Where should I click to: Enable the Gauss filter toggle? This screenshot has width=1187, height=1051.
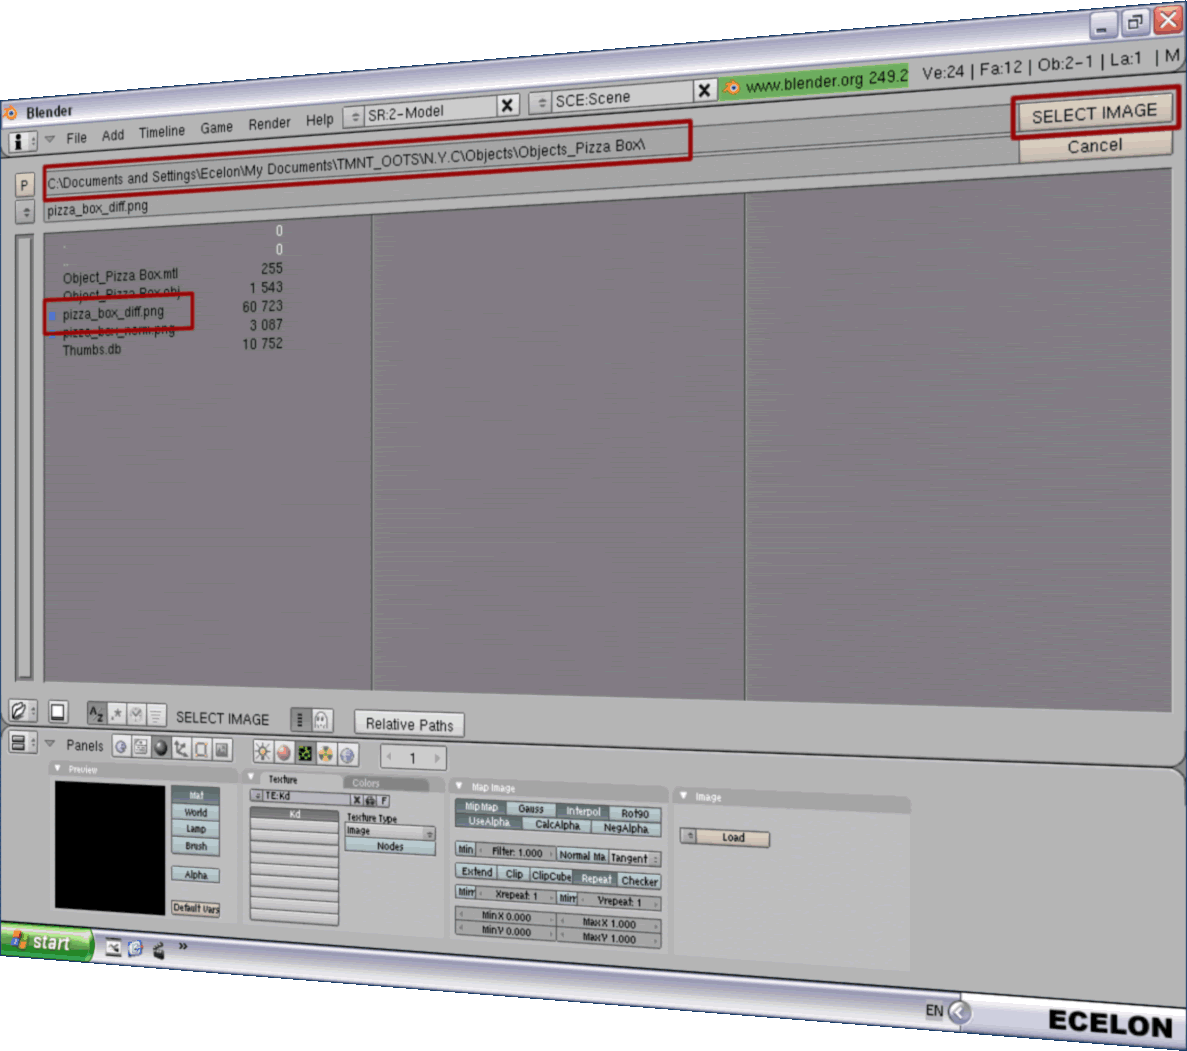pyautogui.click(x=531, y=809)
